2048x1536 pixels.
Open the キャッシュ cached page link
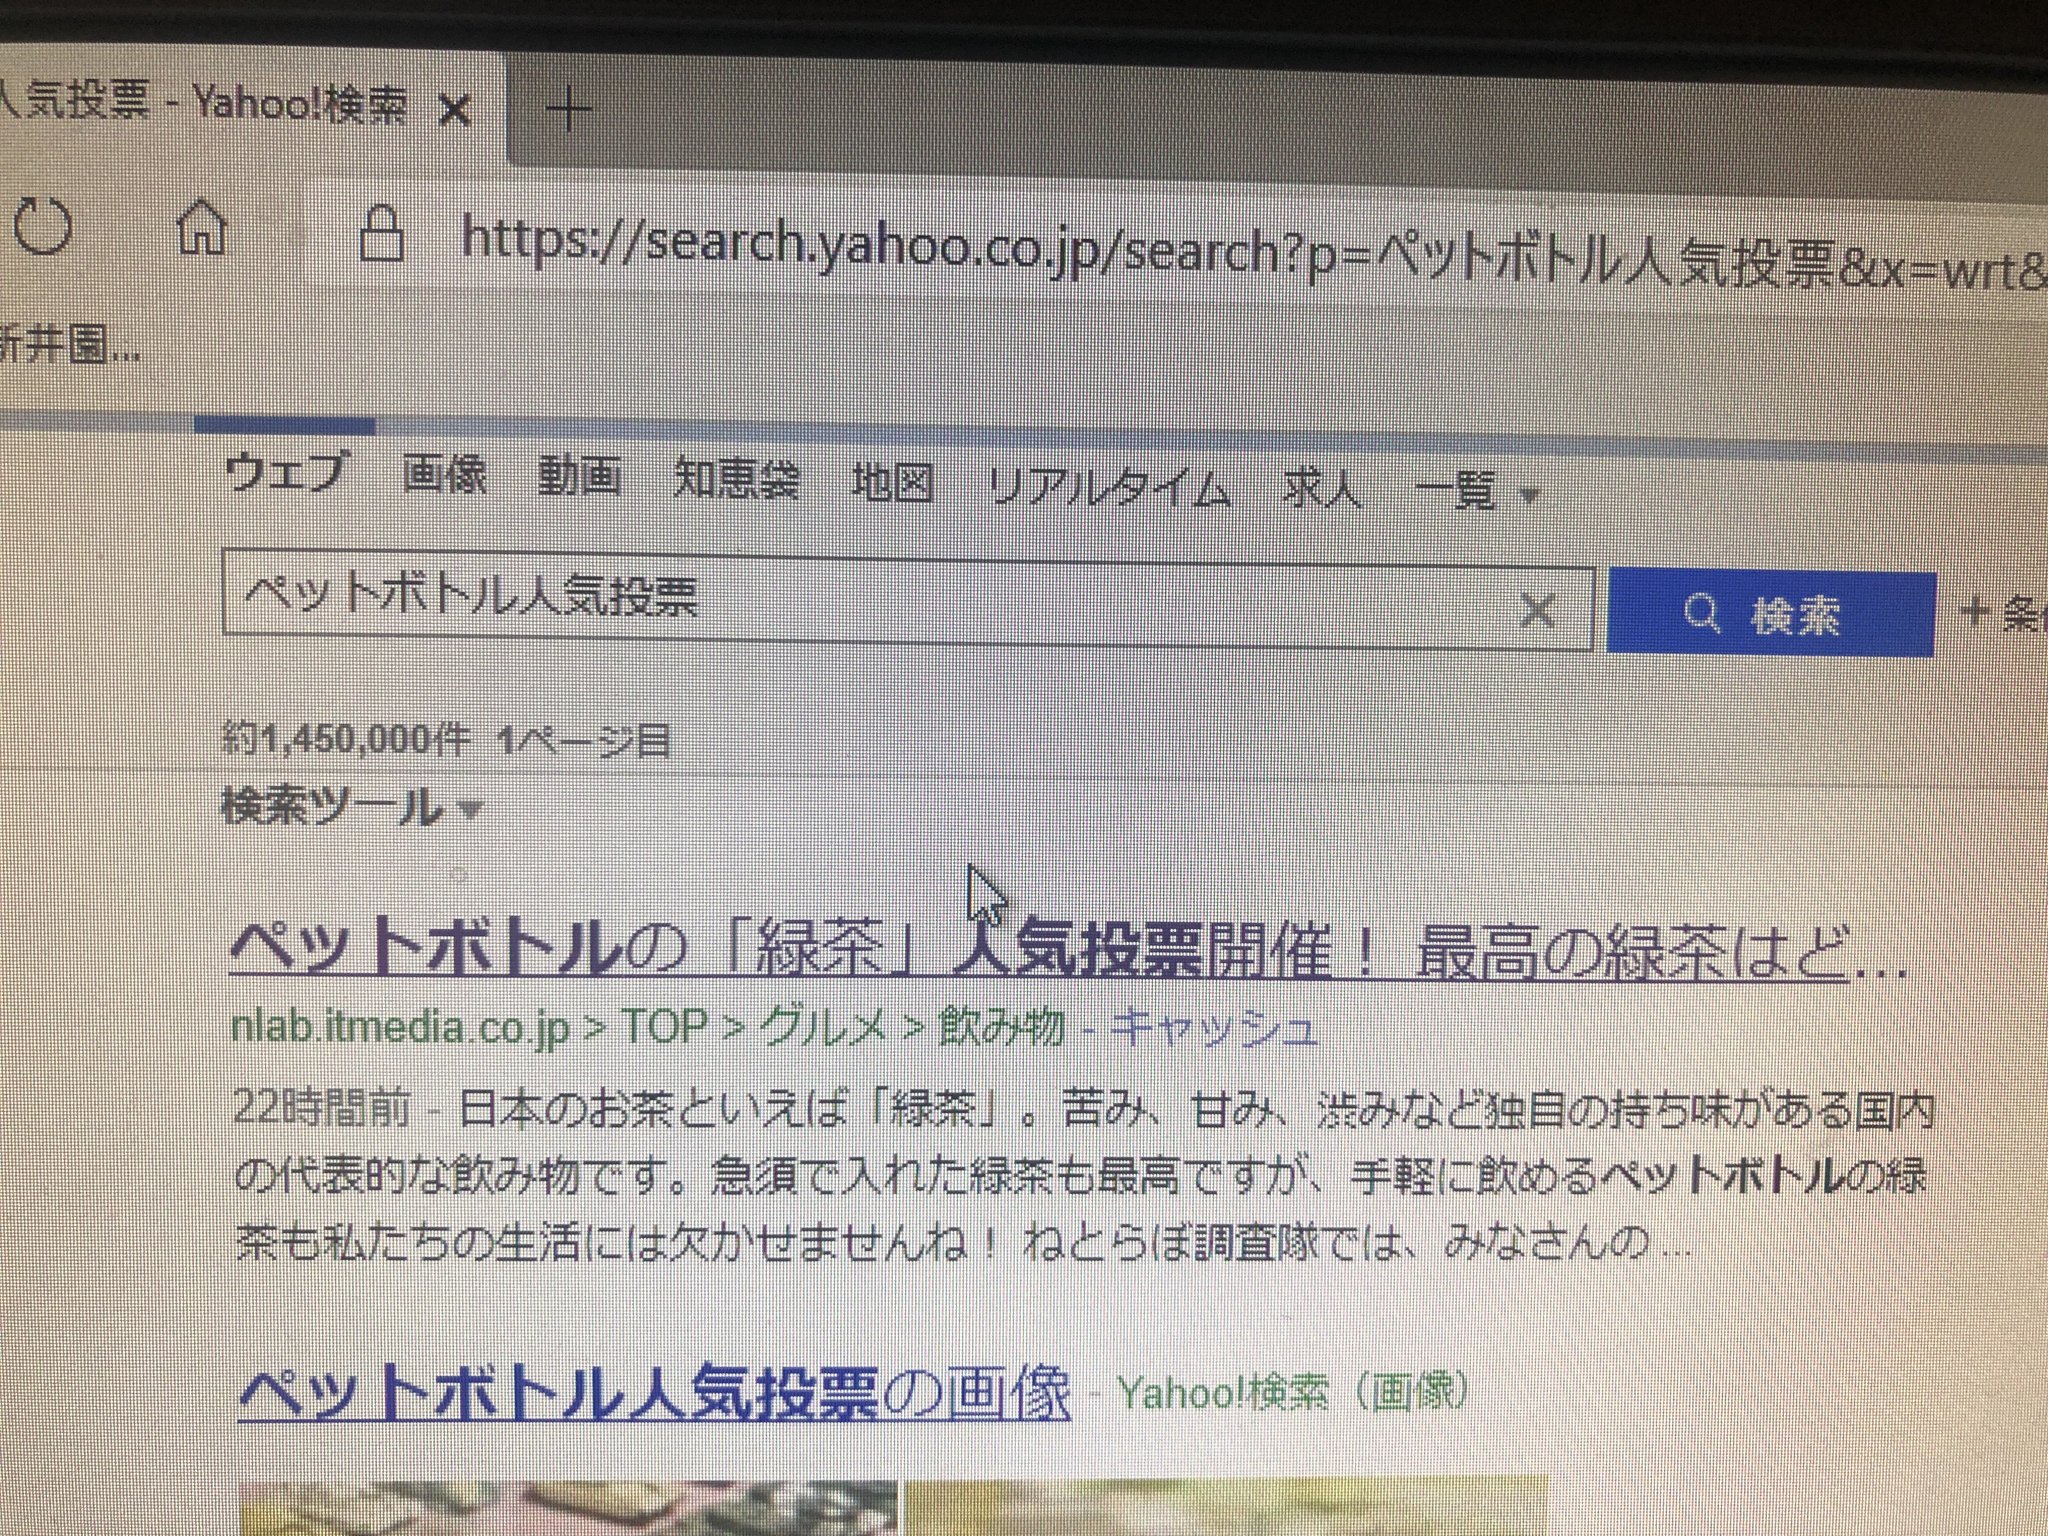pos(1215,1028)
